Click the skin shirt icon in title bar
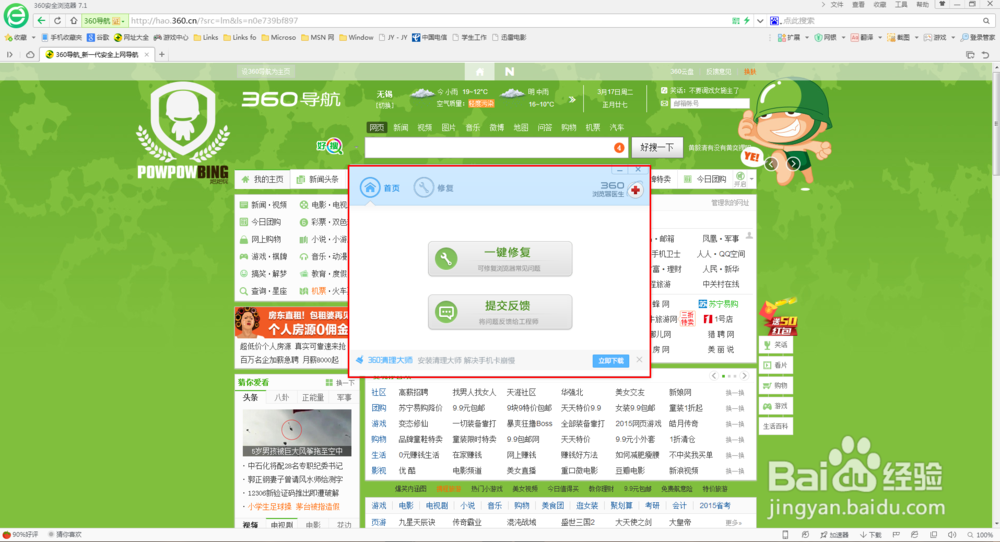The width and height of the screenshot is (1000, 542). (941, 4)
